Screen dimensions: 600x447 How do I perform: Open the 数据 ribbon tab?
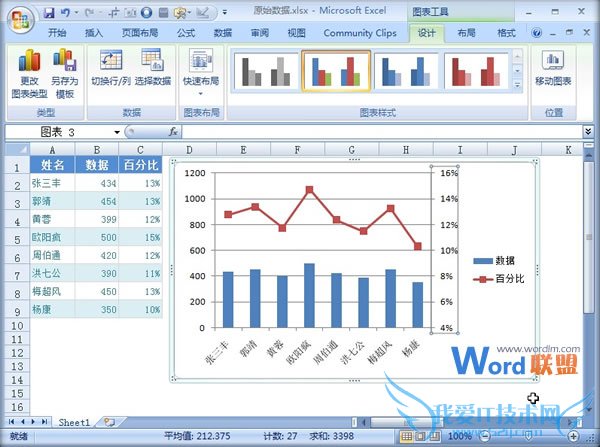coord(223,33)
